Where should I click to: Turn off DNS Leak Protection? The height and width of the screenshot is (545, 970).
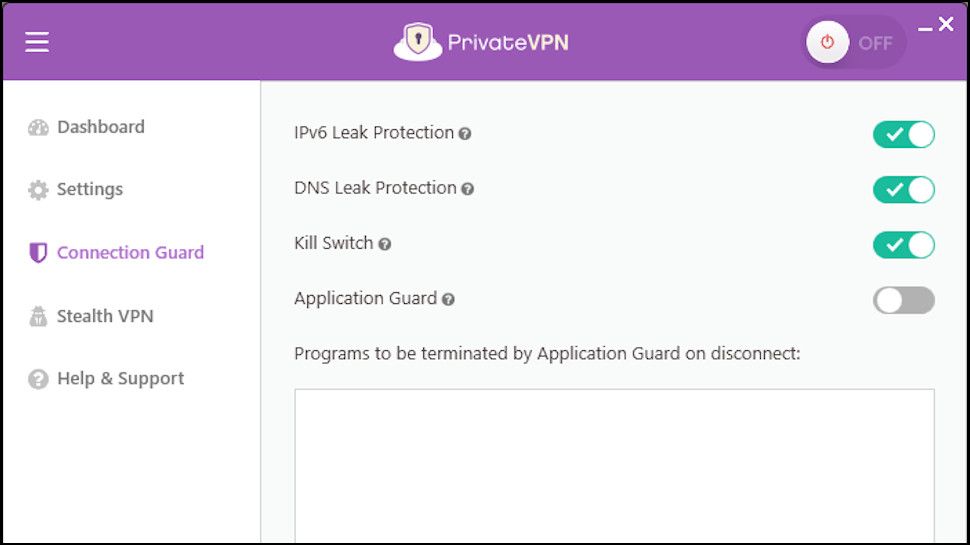coord(903,190)
